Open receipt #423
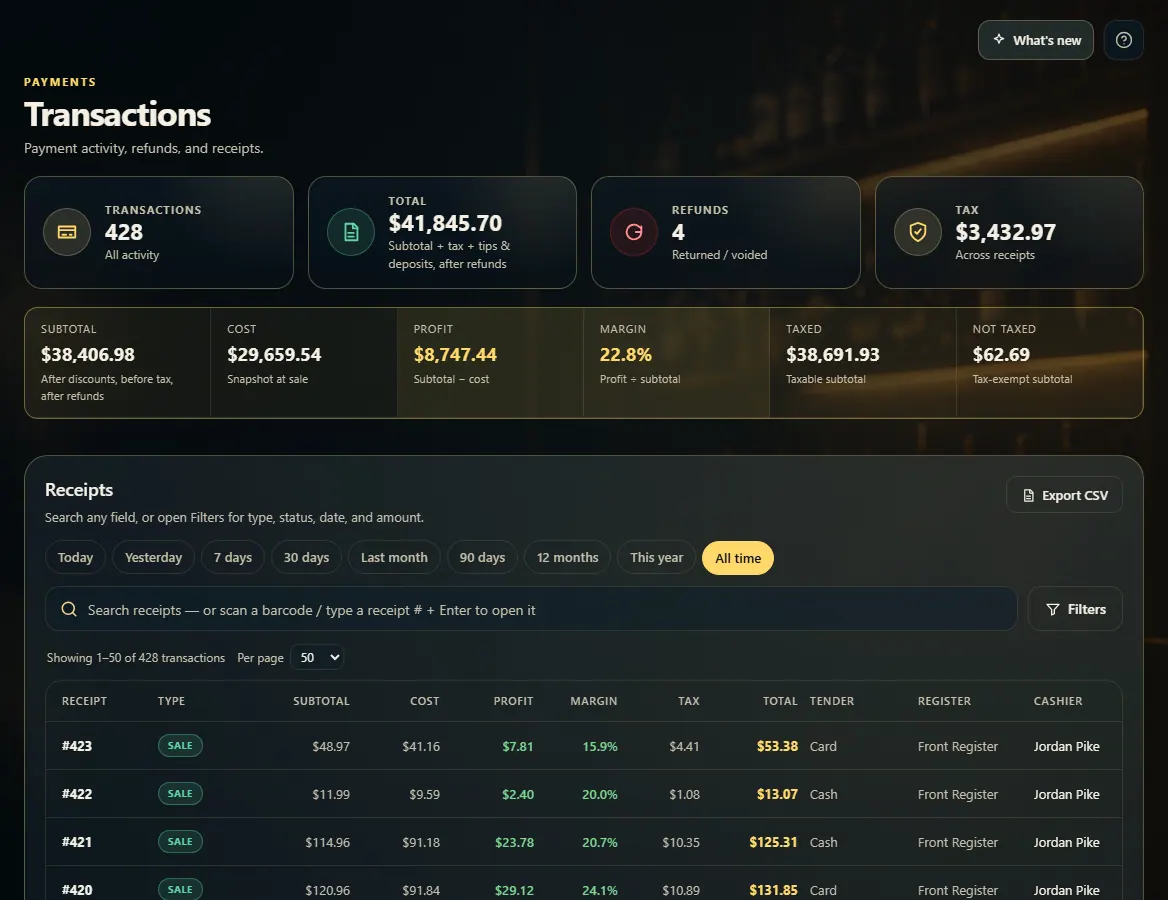This screenshot has width=1168, height=900. pyautogui.click(x=77, y=746)
